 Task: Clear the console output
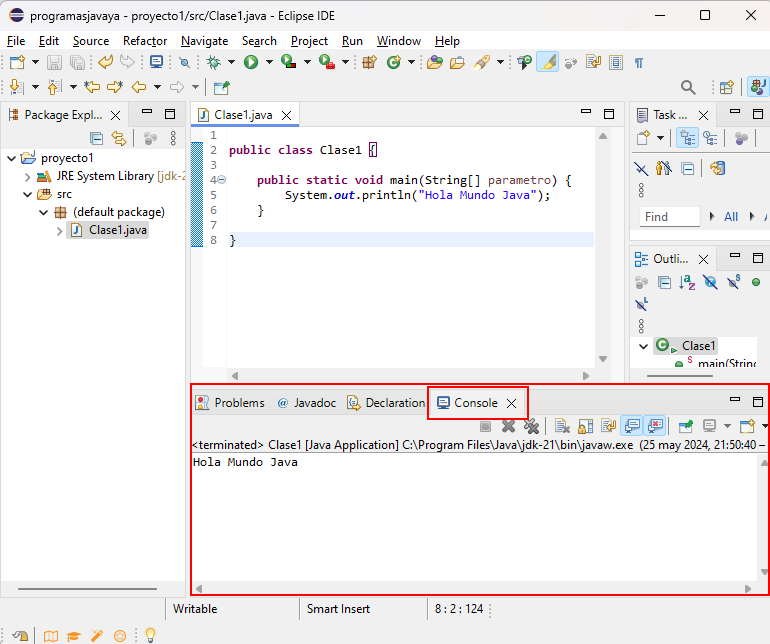click(x=562, y=427)
